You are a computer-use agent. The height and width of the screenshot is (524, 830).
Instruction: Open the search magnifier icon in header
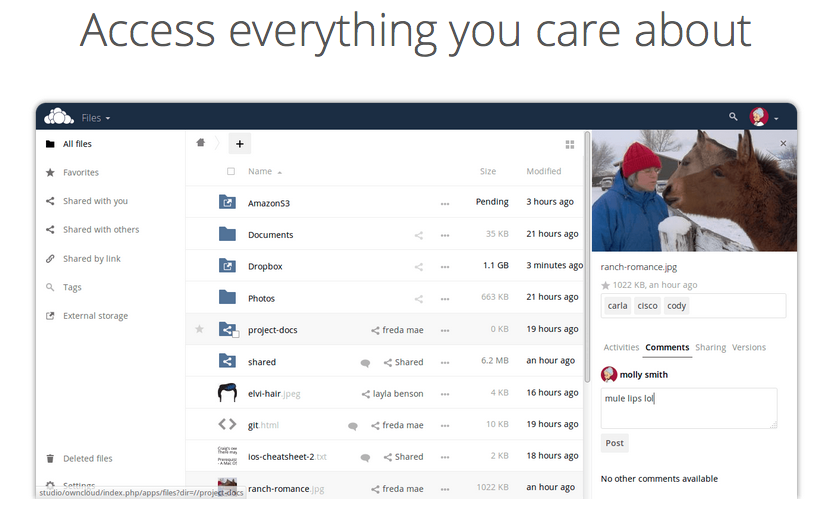[x=733, y=116]
